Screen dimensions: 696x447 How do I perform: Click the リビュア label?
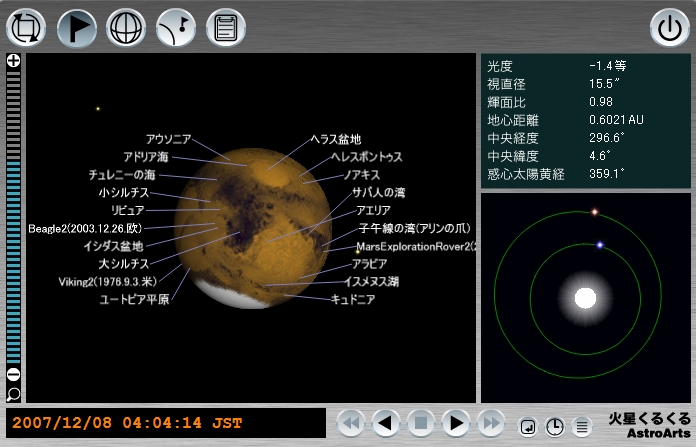[128, 210]
